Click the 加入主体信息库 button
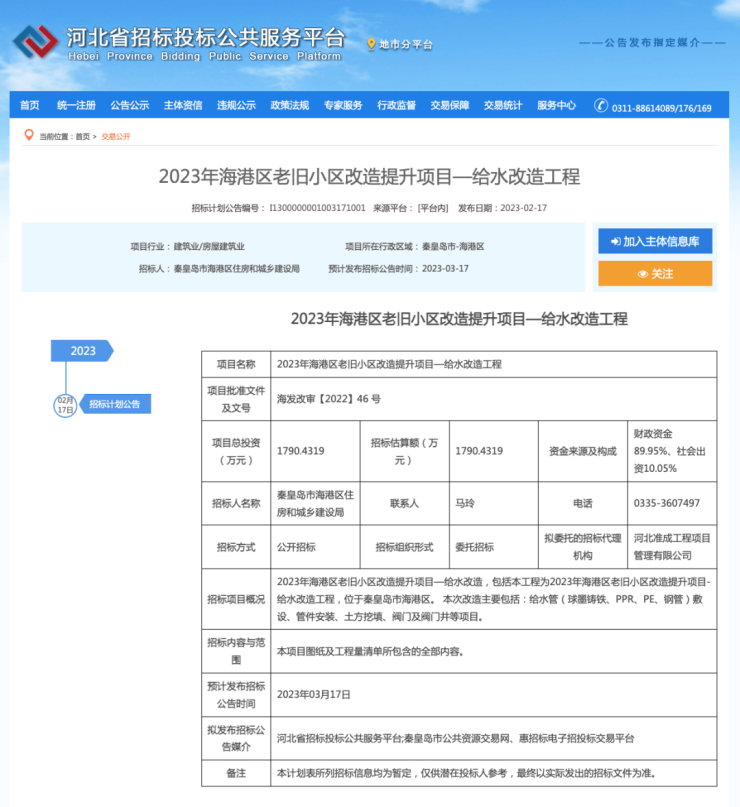This screenshot has width=740, height=807. [x=655, y=241]
